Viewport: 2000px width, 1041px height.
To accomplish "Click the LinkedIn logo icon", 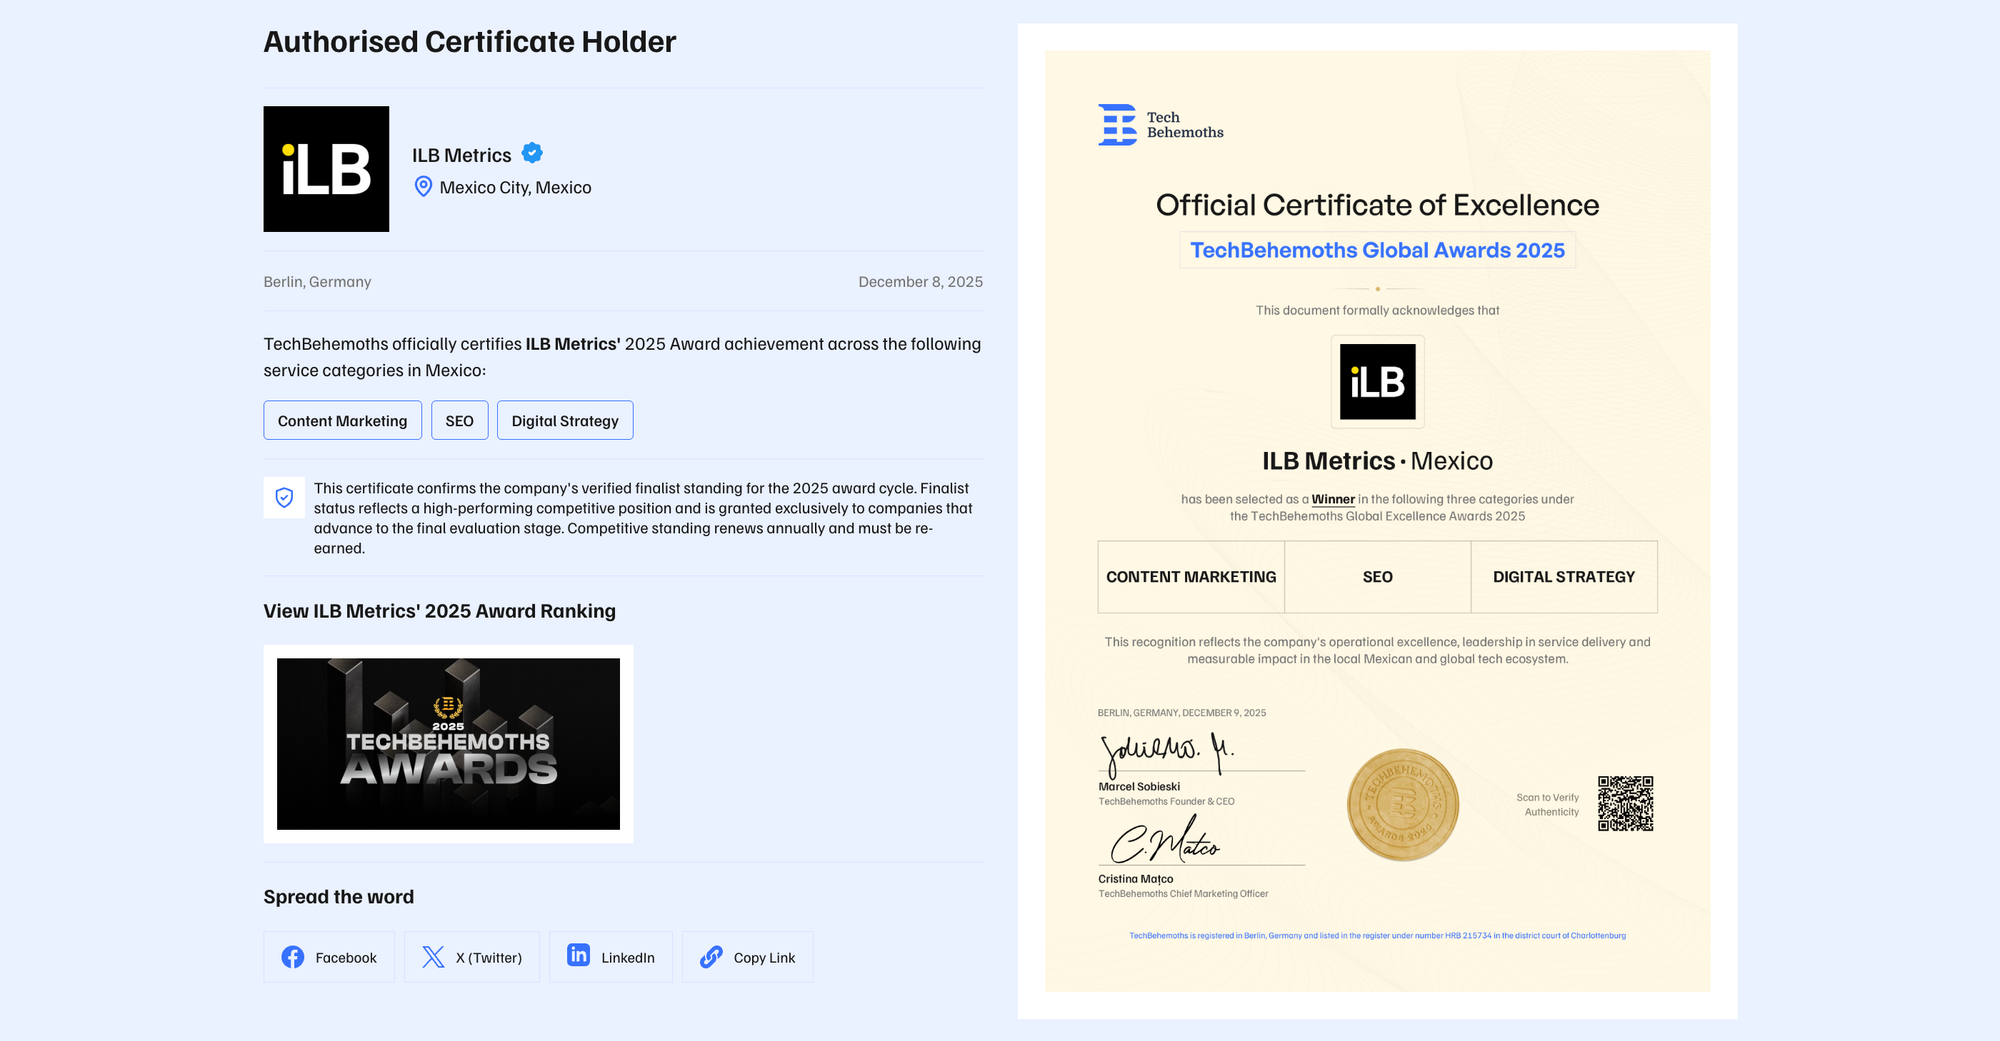I will point(579,955).
